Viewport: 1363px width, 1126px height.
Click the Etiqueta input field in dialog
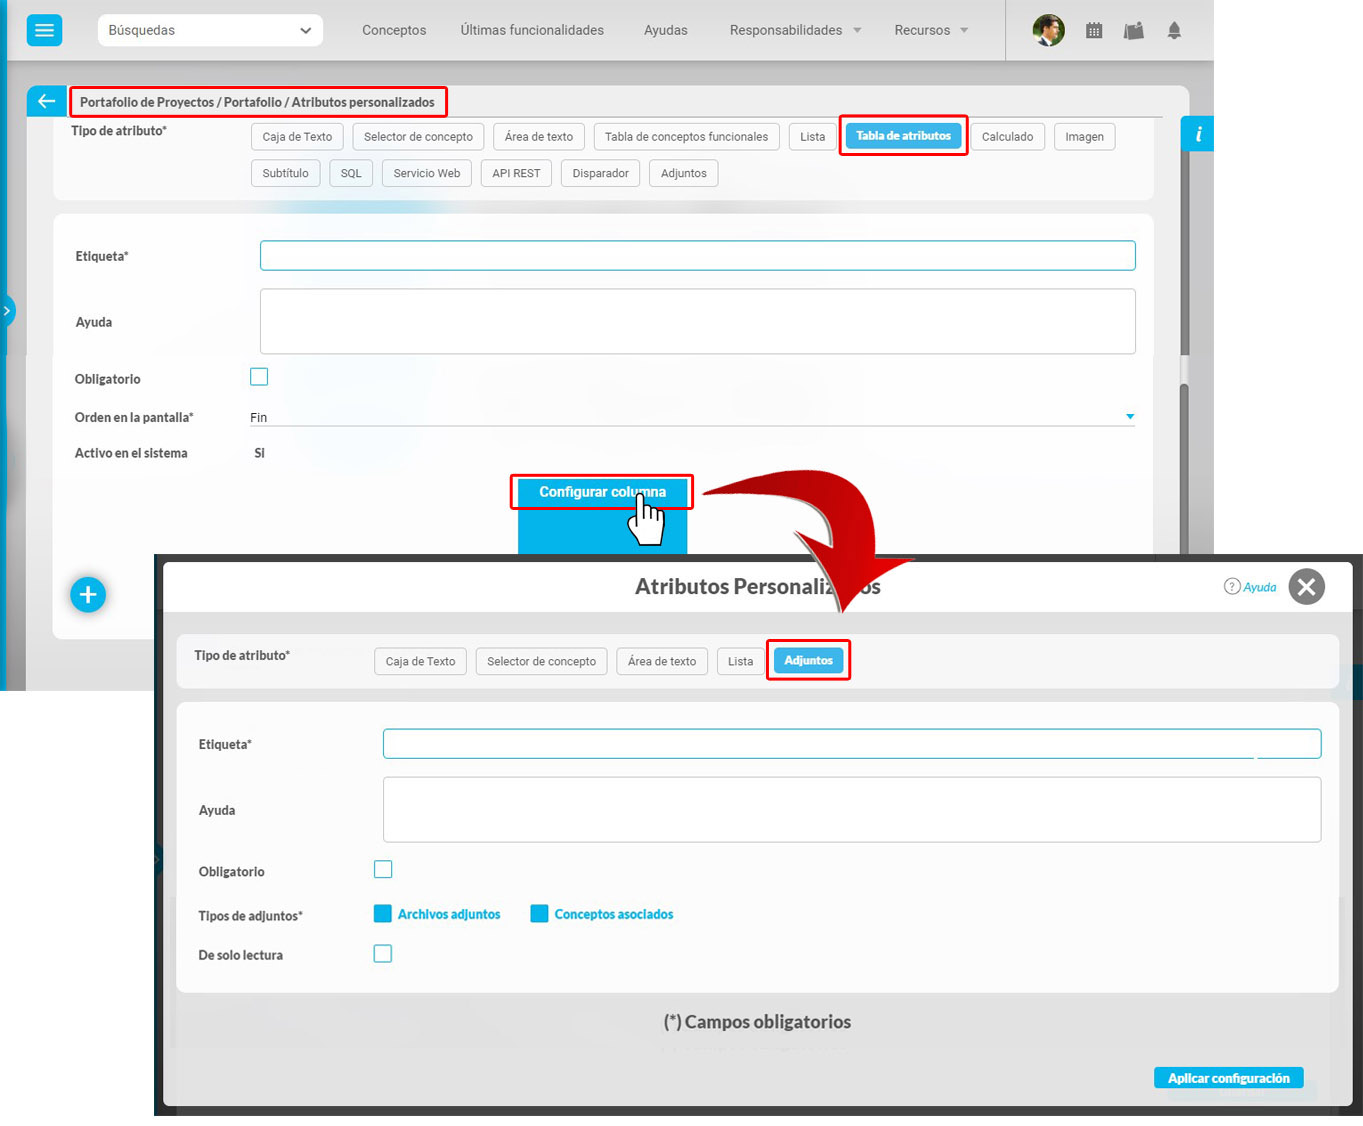(x=851, y=744)
